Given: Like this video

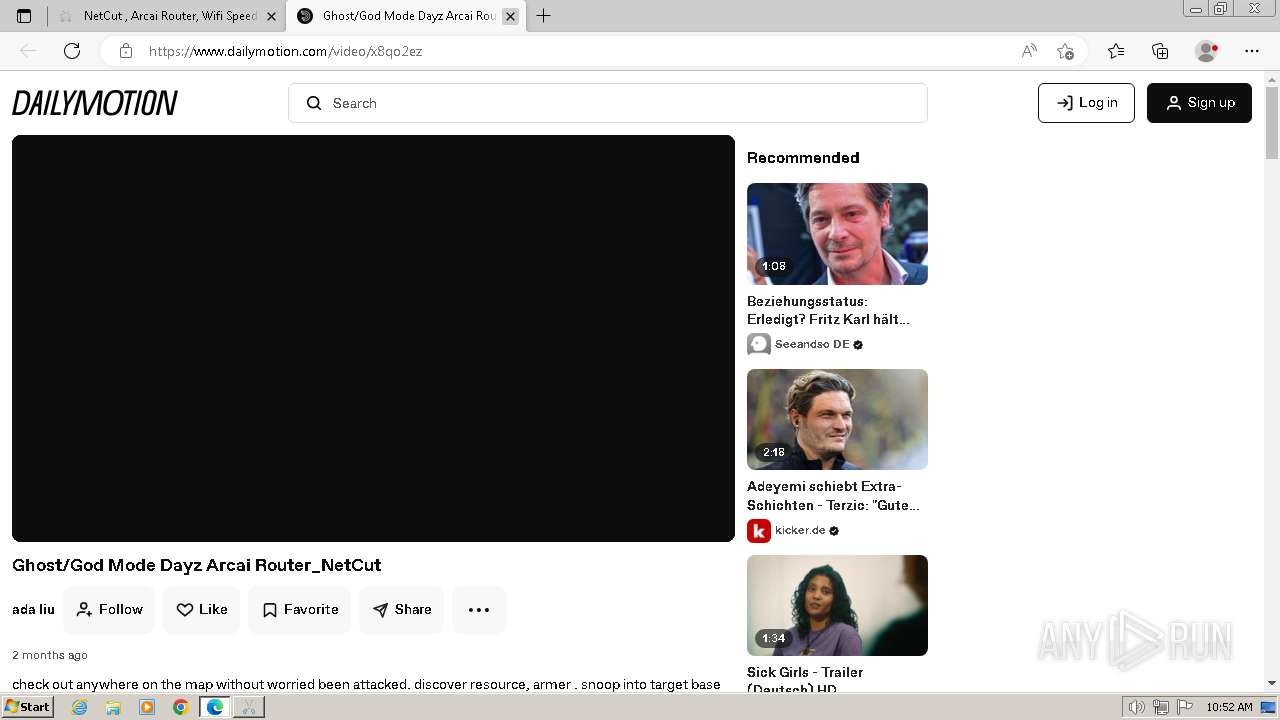Looking at the screenshot, I should (202, 609).
